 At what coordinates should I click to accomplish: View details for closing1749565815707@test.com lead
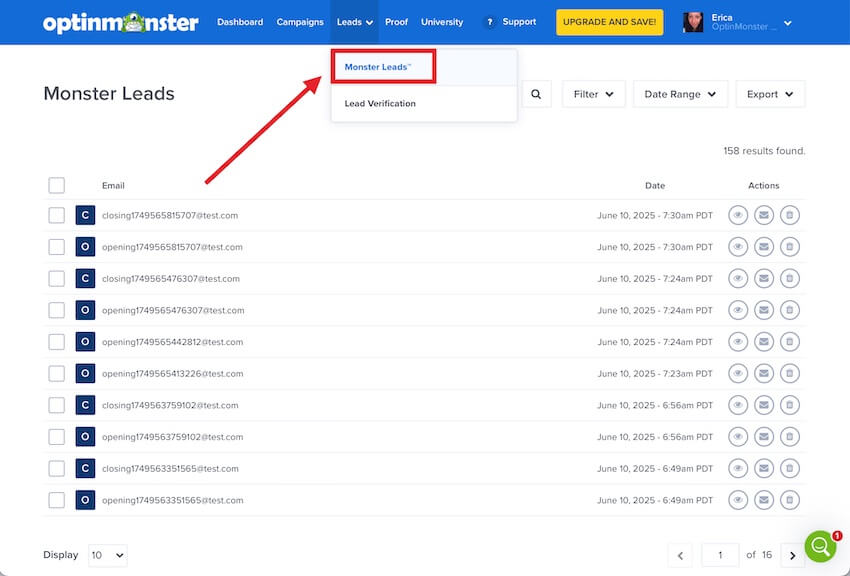click(x=738, y=215)
